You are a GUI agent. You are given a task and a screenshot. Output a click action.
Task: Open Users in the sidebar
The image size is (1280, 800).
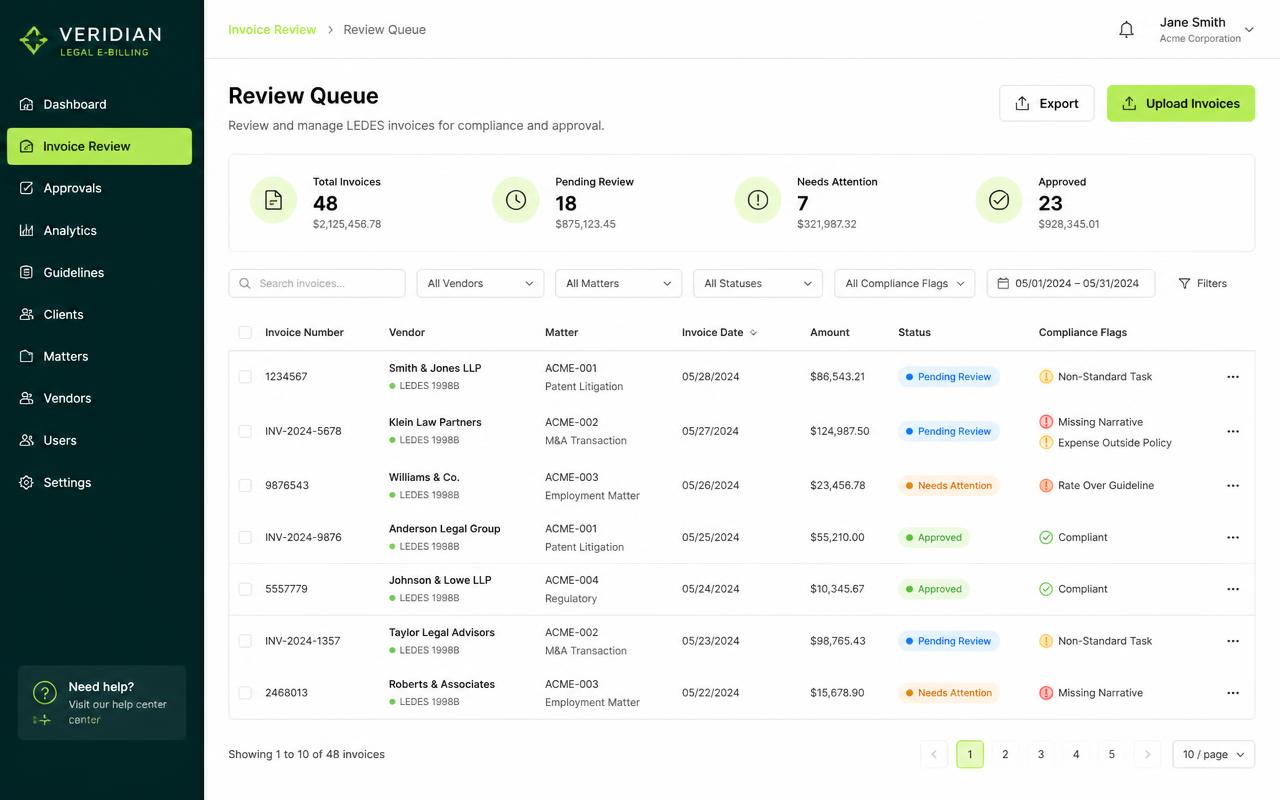(x=99, y=440)
